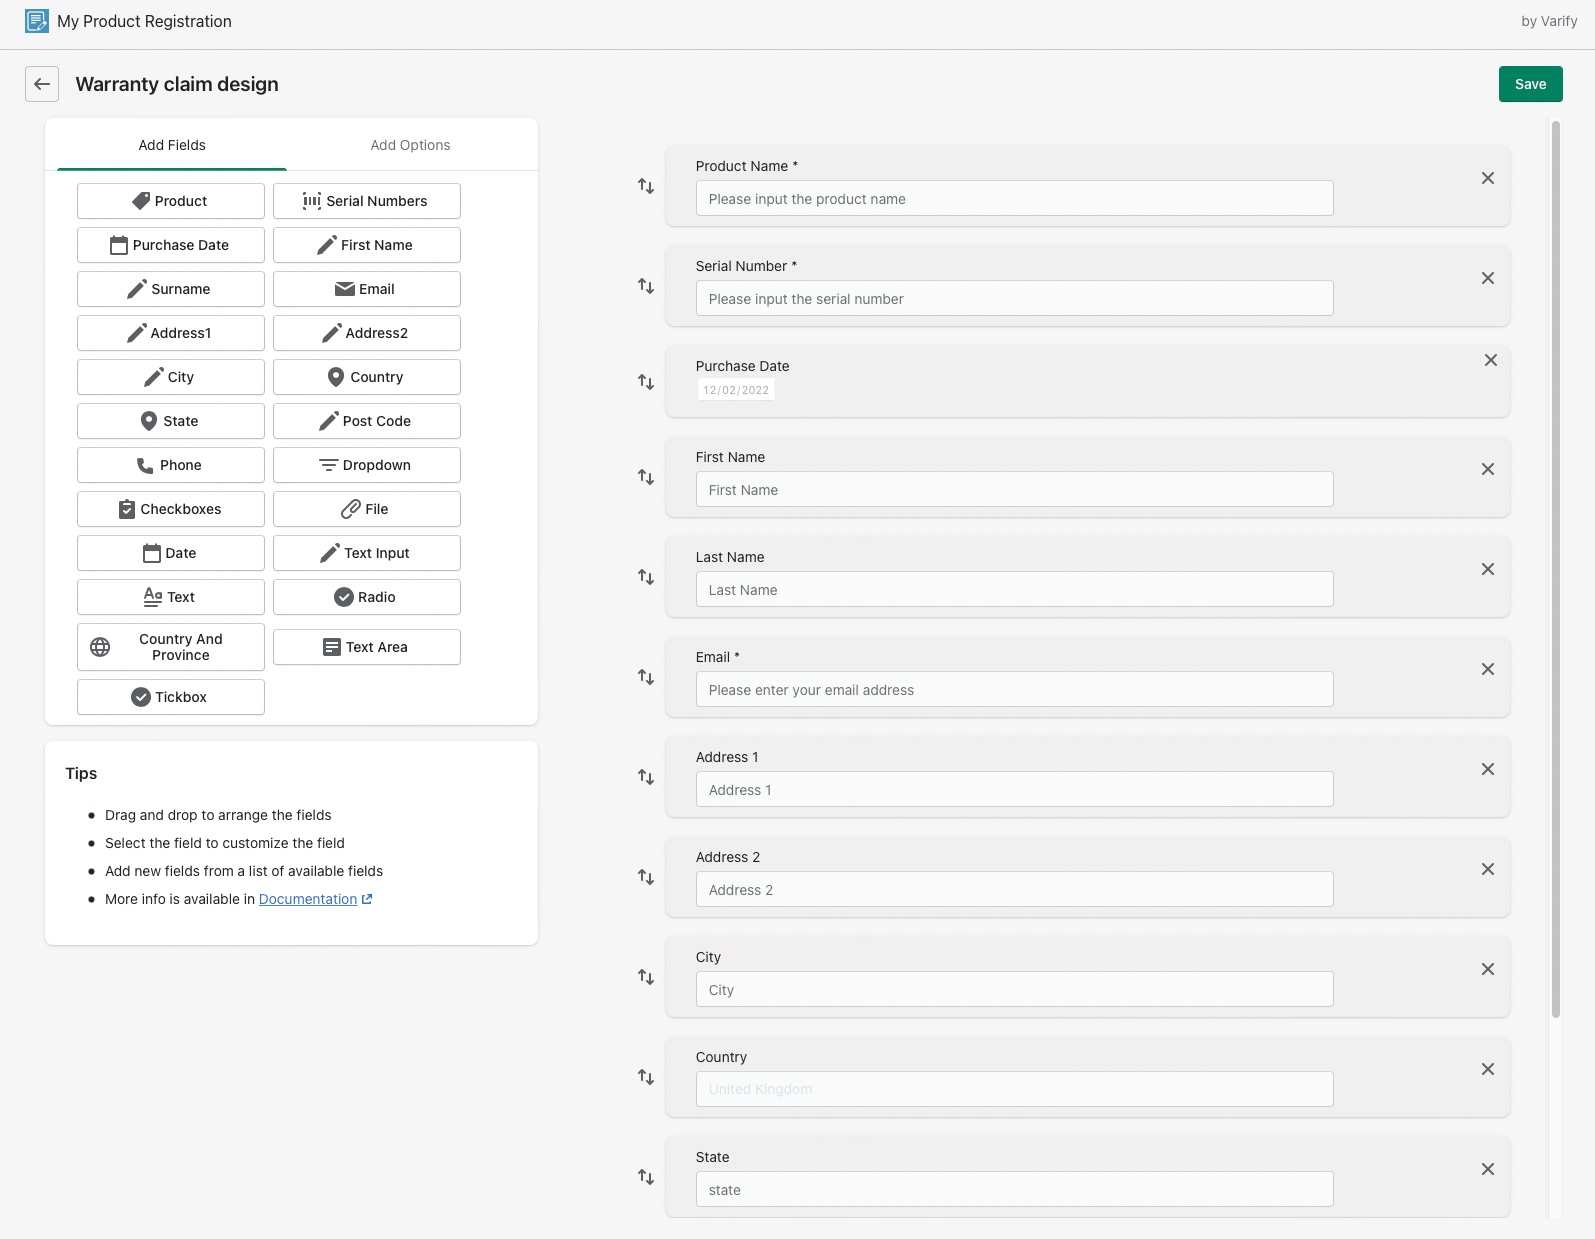Image resolution: width=1595 pixels, height=1239 pixels.
Task: Delete the Purchase Date field using its X
Action: (1490, 360)
